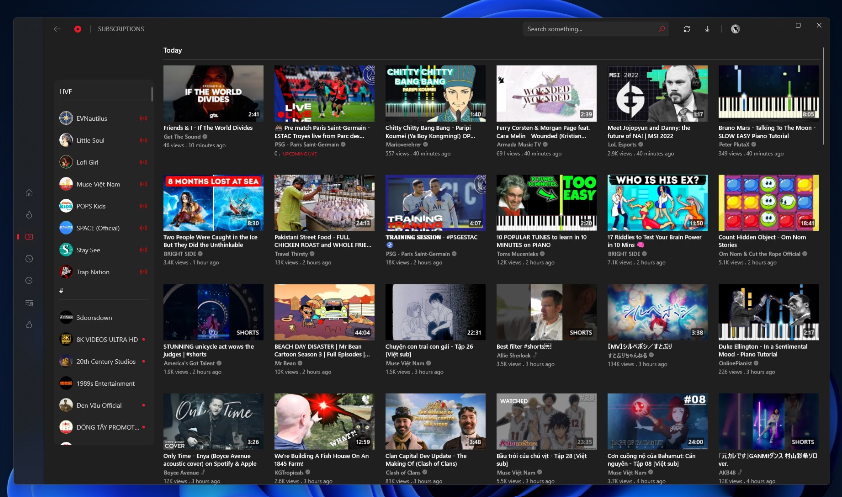This screenshot has width=842, height=497.
Task: Select the LIVE section header
Action: point(66,92)
